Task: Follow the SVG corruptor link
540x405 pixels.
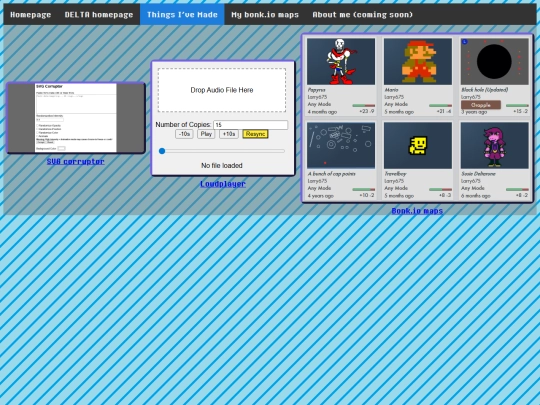Action: pyautogui.click(x=75, y=161)
